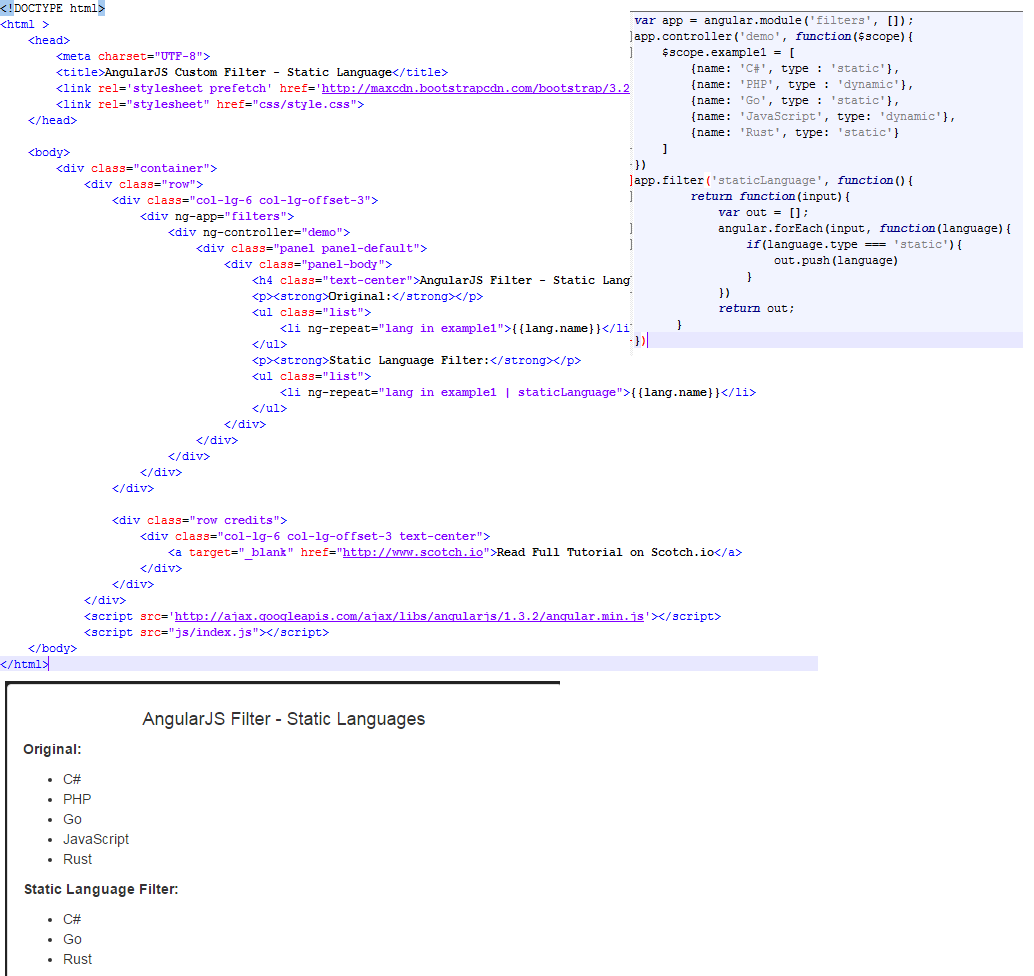Screen dimensions: 1034x976
Task: Click the angular.forEach(input, ...) line
Action: coord(865,229)
